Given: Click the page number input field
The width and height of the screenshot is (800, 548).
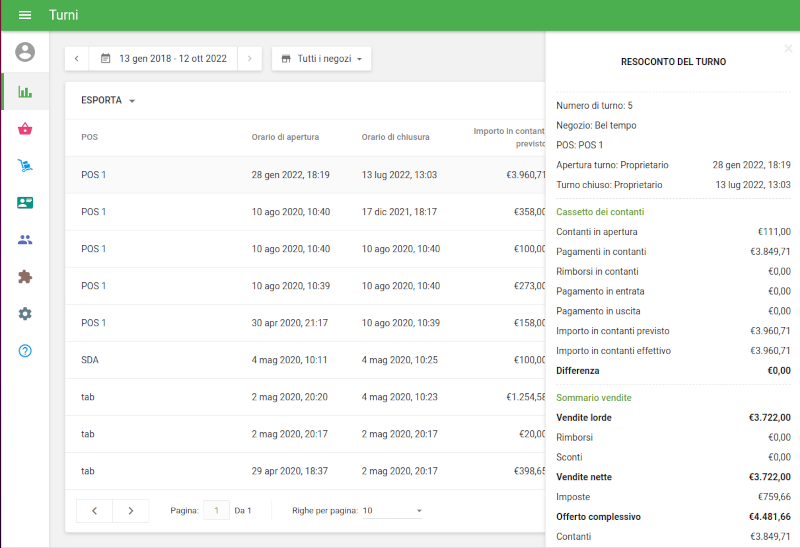Looking at the screenshot, I should (x=216, y=511).
